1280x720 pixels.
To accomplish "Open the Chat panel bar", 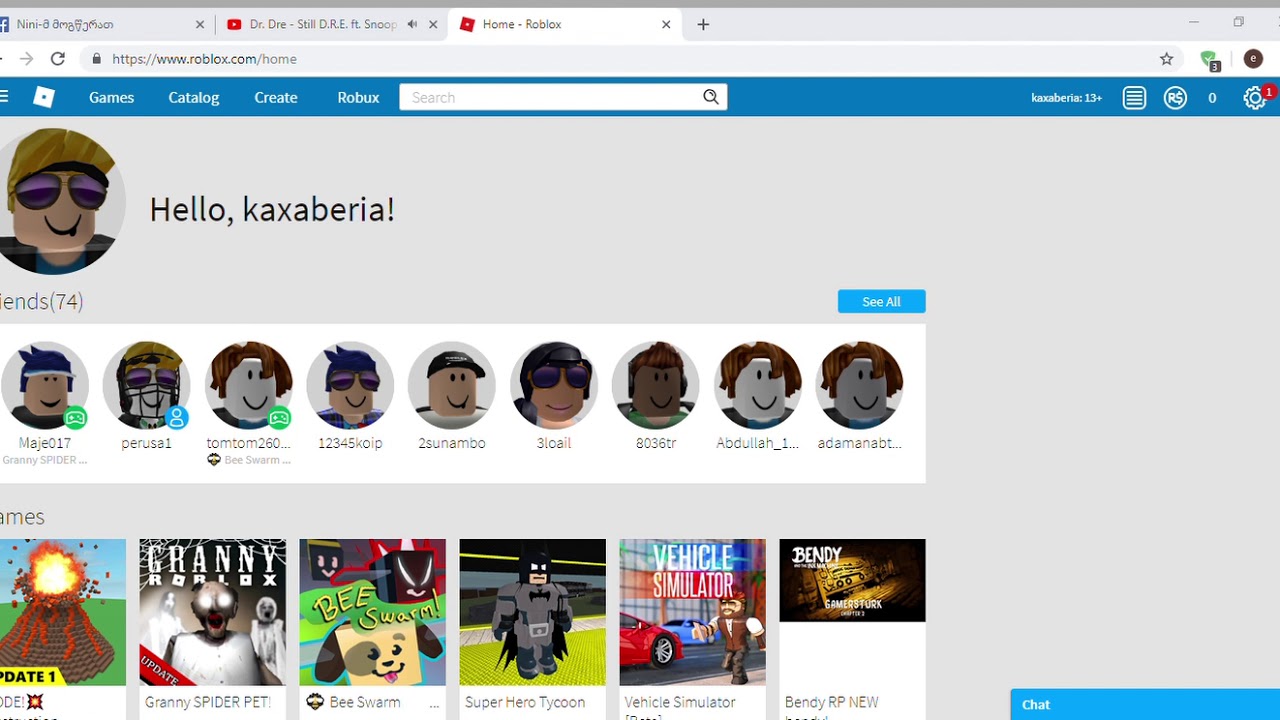I will (x=1145, y=704).
